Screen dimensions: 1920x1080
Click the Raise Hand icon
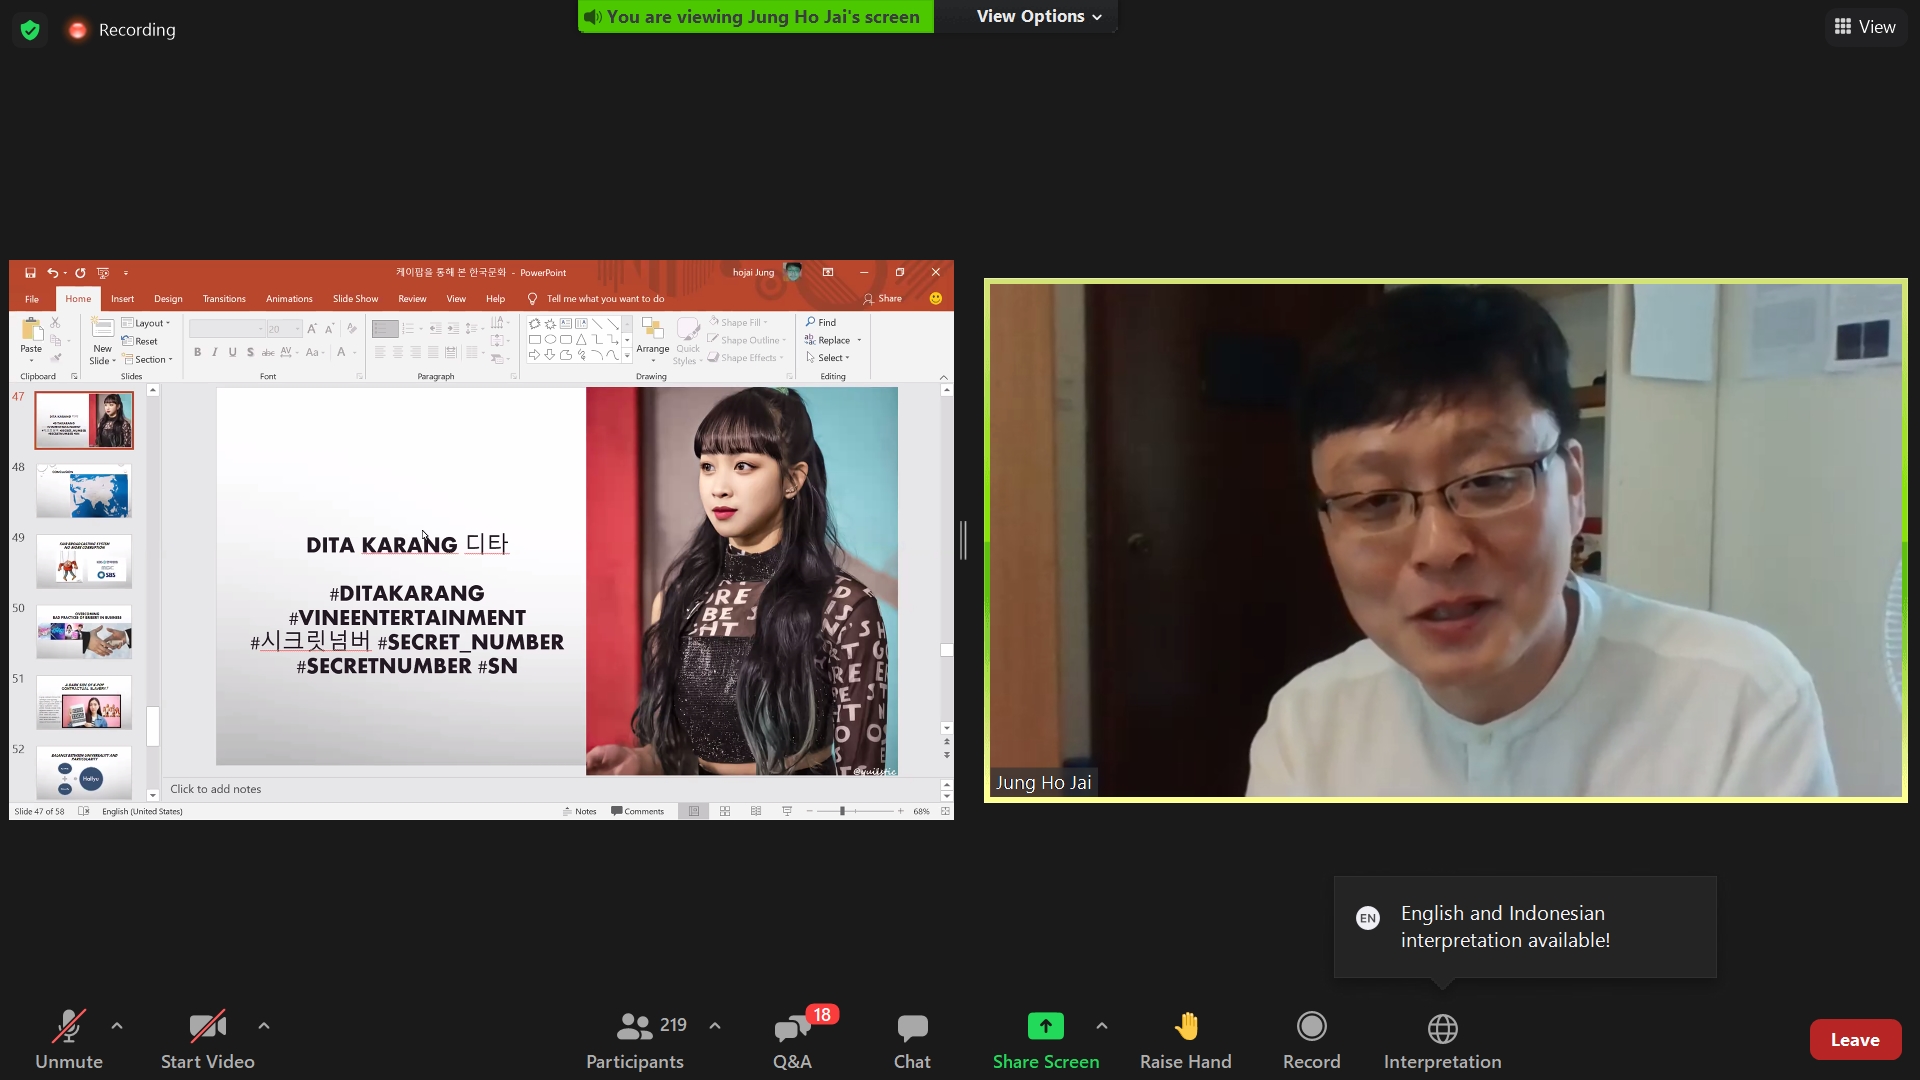pyautogui.click(x=1185, y=1028)
